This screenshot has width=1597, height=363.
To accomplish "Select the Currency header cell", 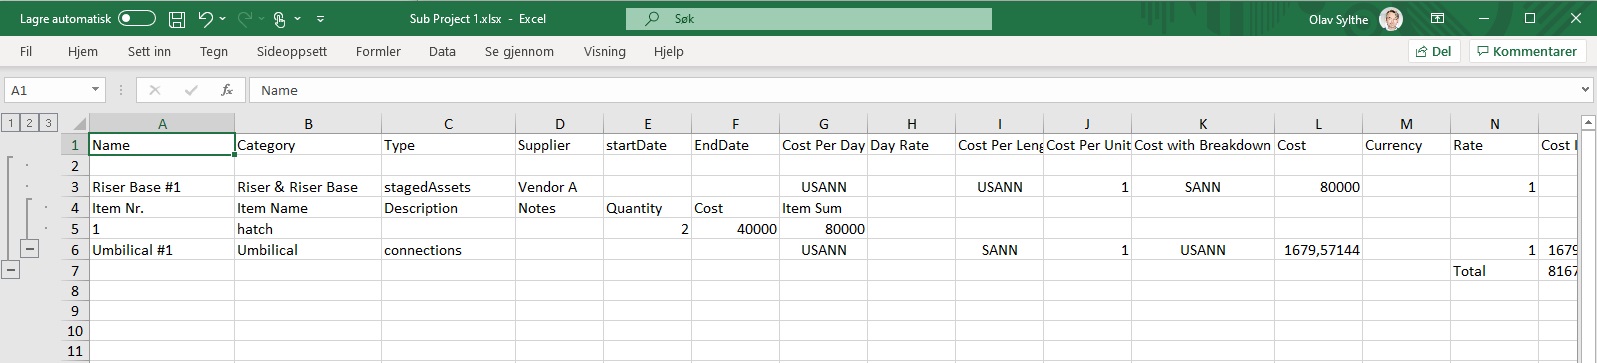I will (x=1406, y=145).
